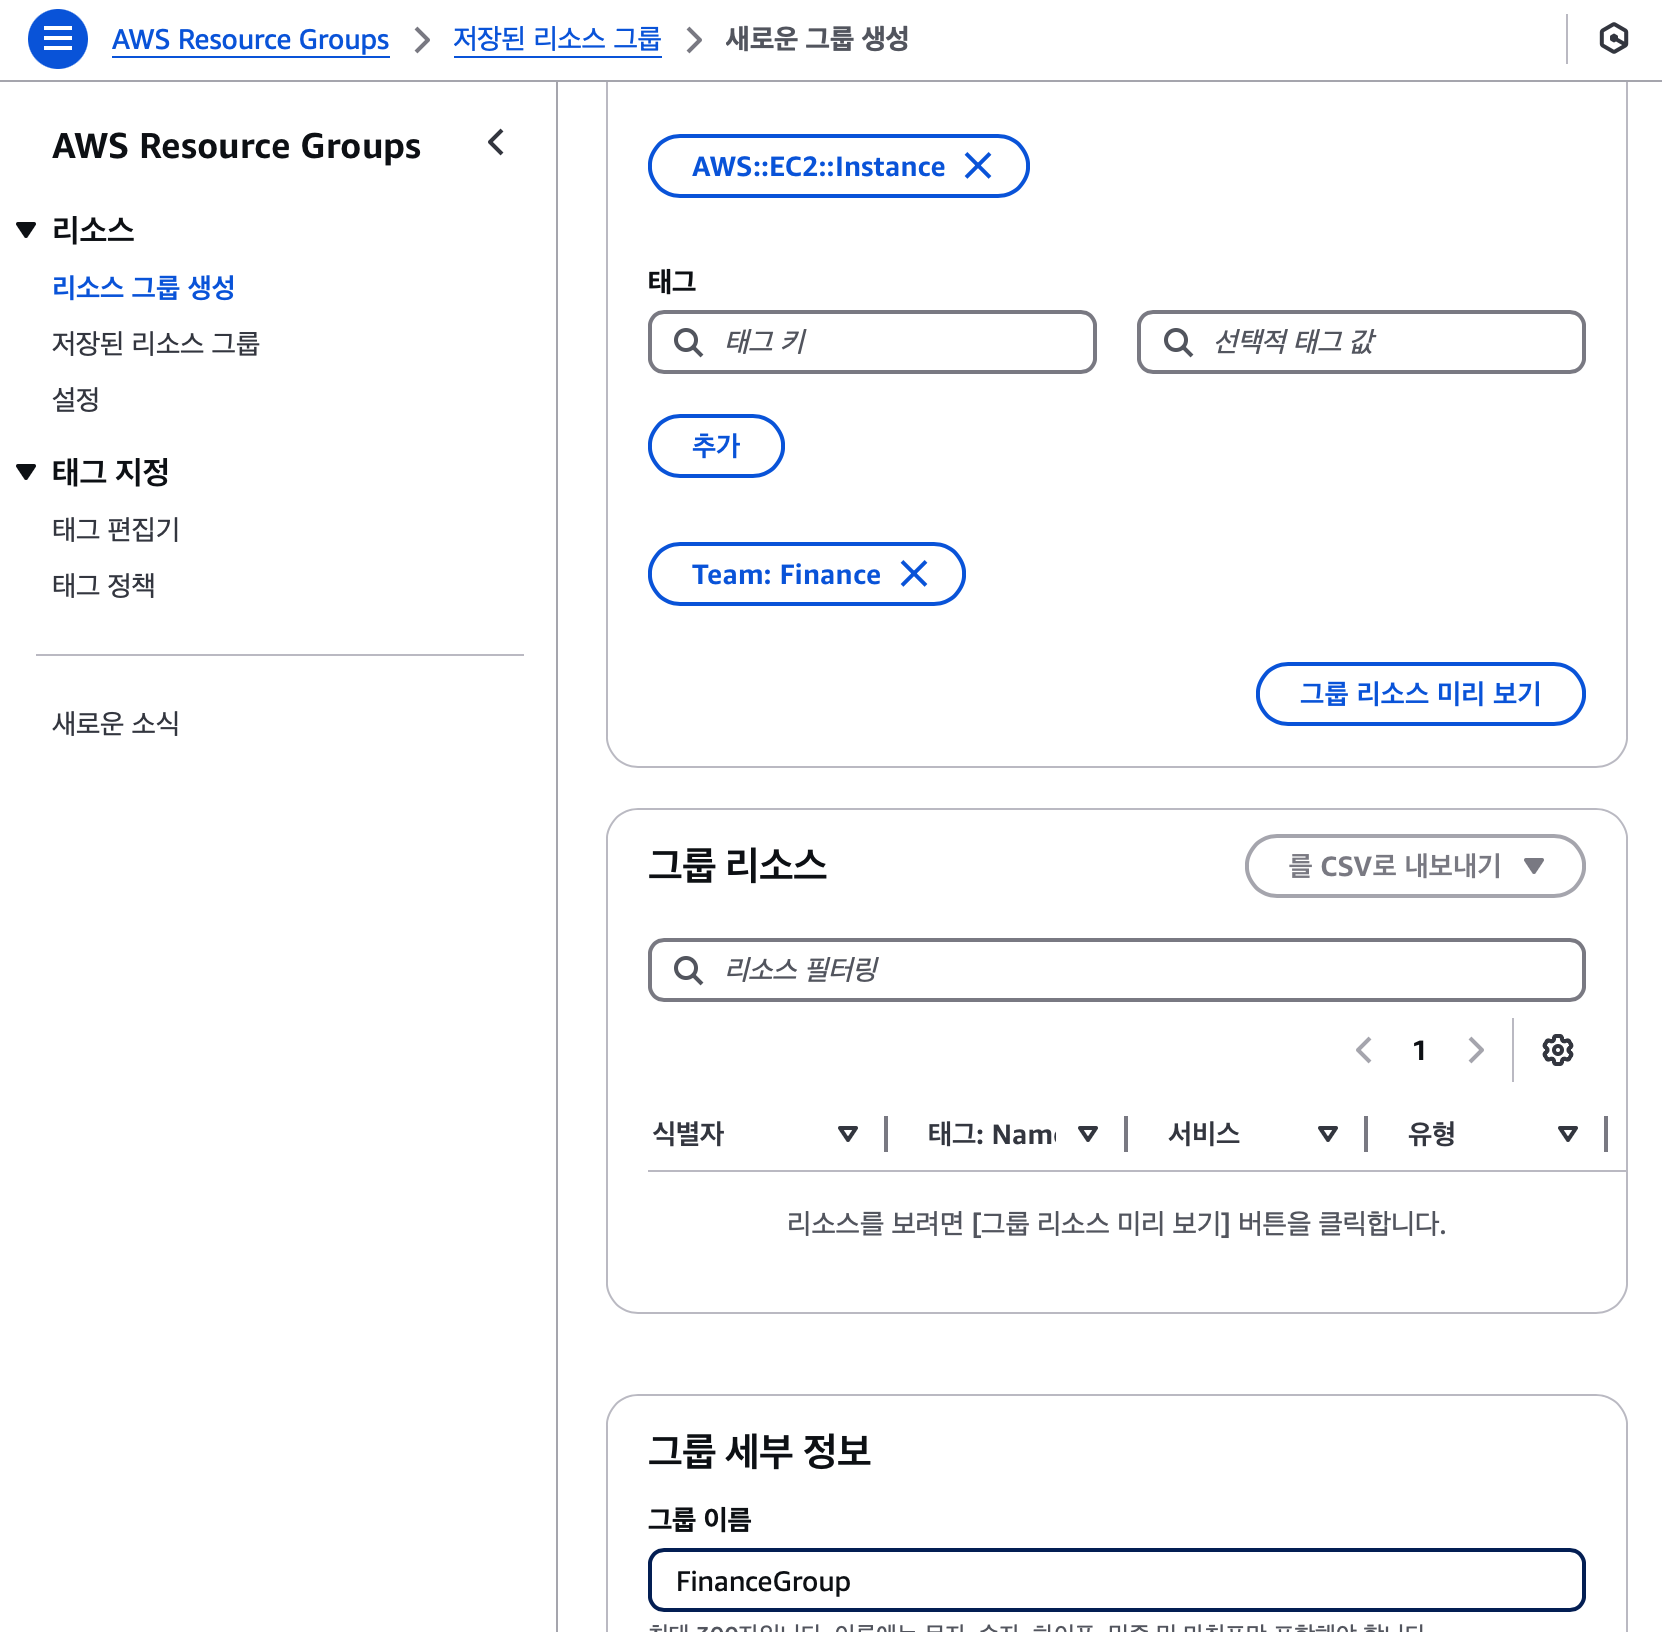Open 새로운 소식 in sidebar
This screenshot has height=1632, width=1662.
(x=115, y=723)
